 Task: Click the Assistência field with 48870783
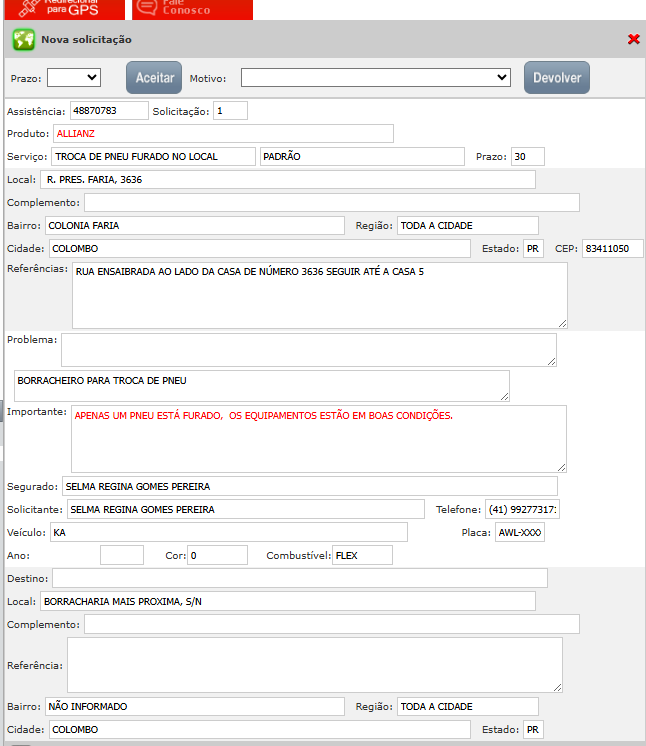tap(108, 111)
